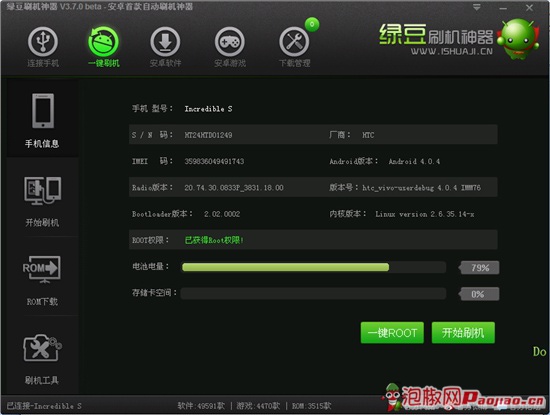Click the 0% storage value label

click(479, 294)
